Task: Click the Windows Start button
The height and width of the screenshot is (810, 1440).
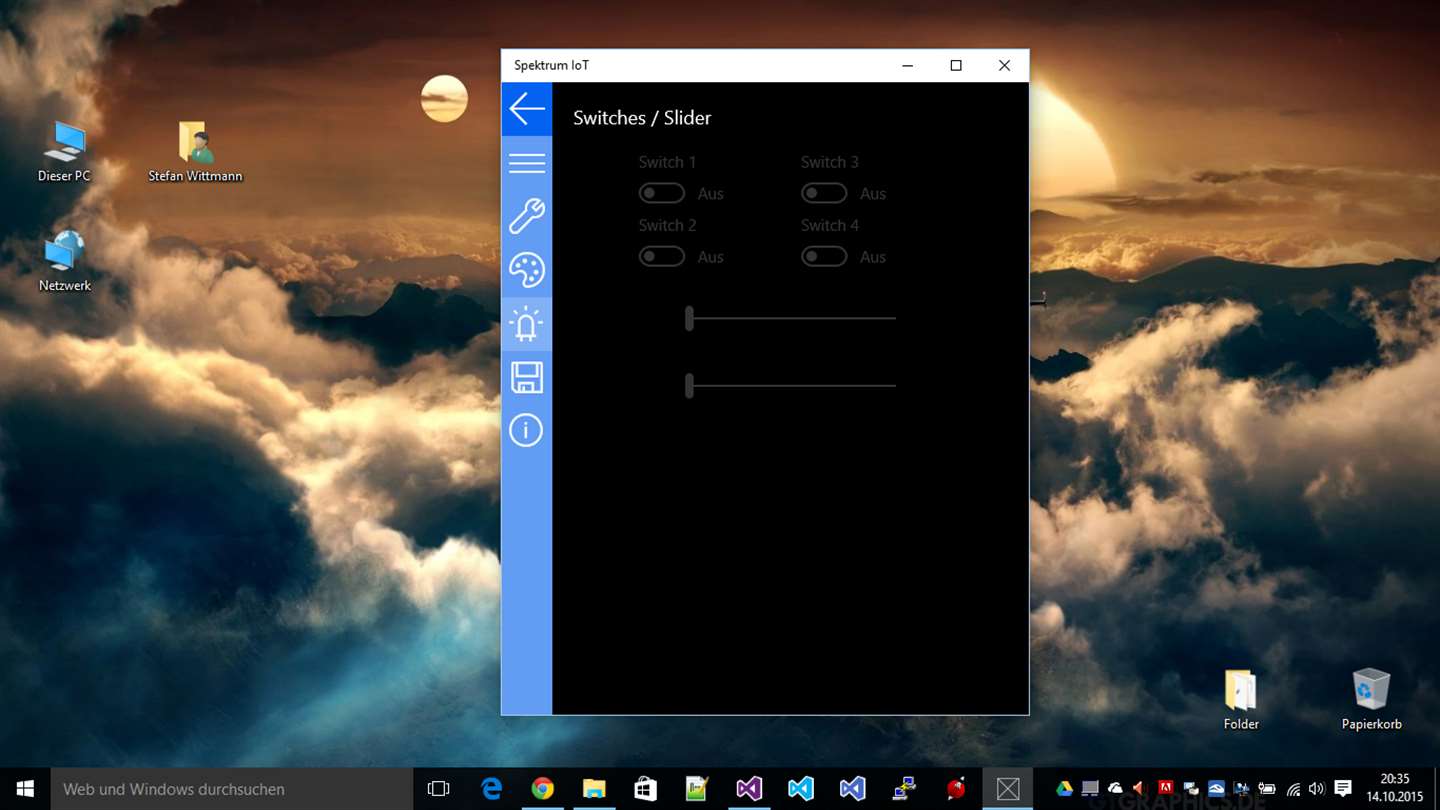Action: pos(25,789)
